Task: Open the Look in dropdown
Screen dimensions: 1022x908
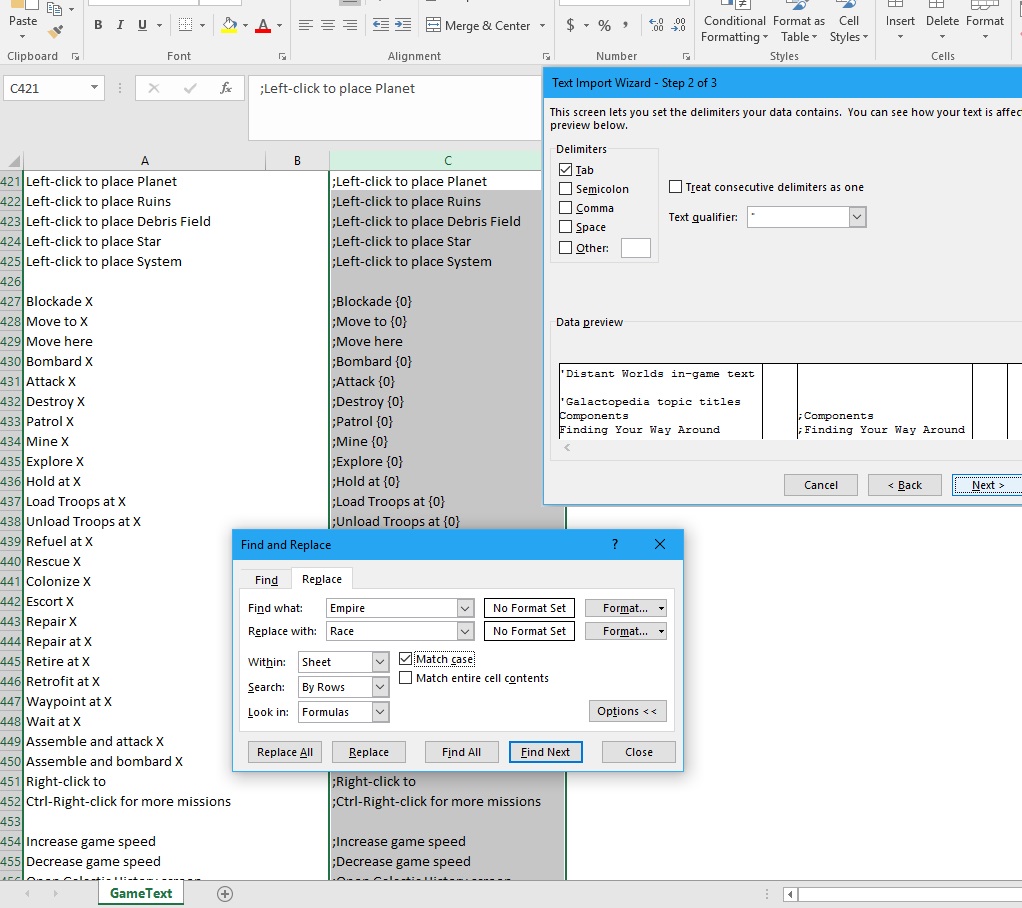Action: (x=380, y=712)
